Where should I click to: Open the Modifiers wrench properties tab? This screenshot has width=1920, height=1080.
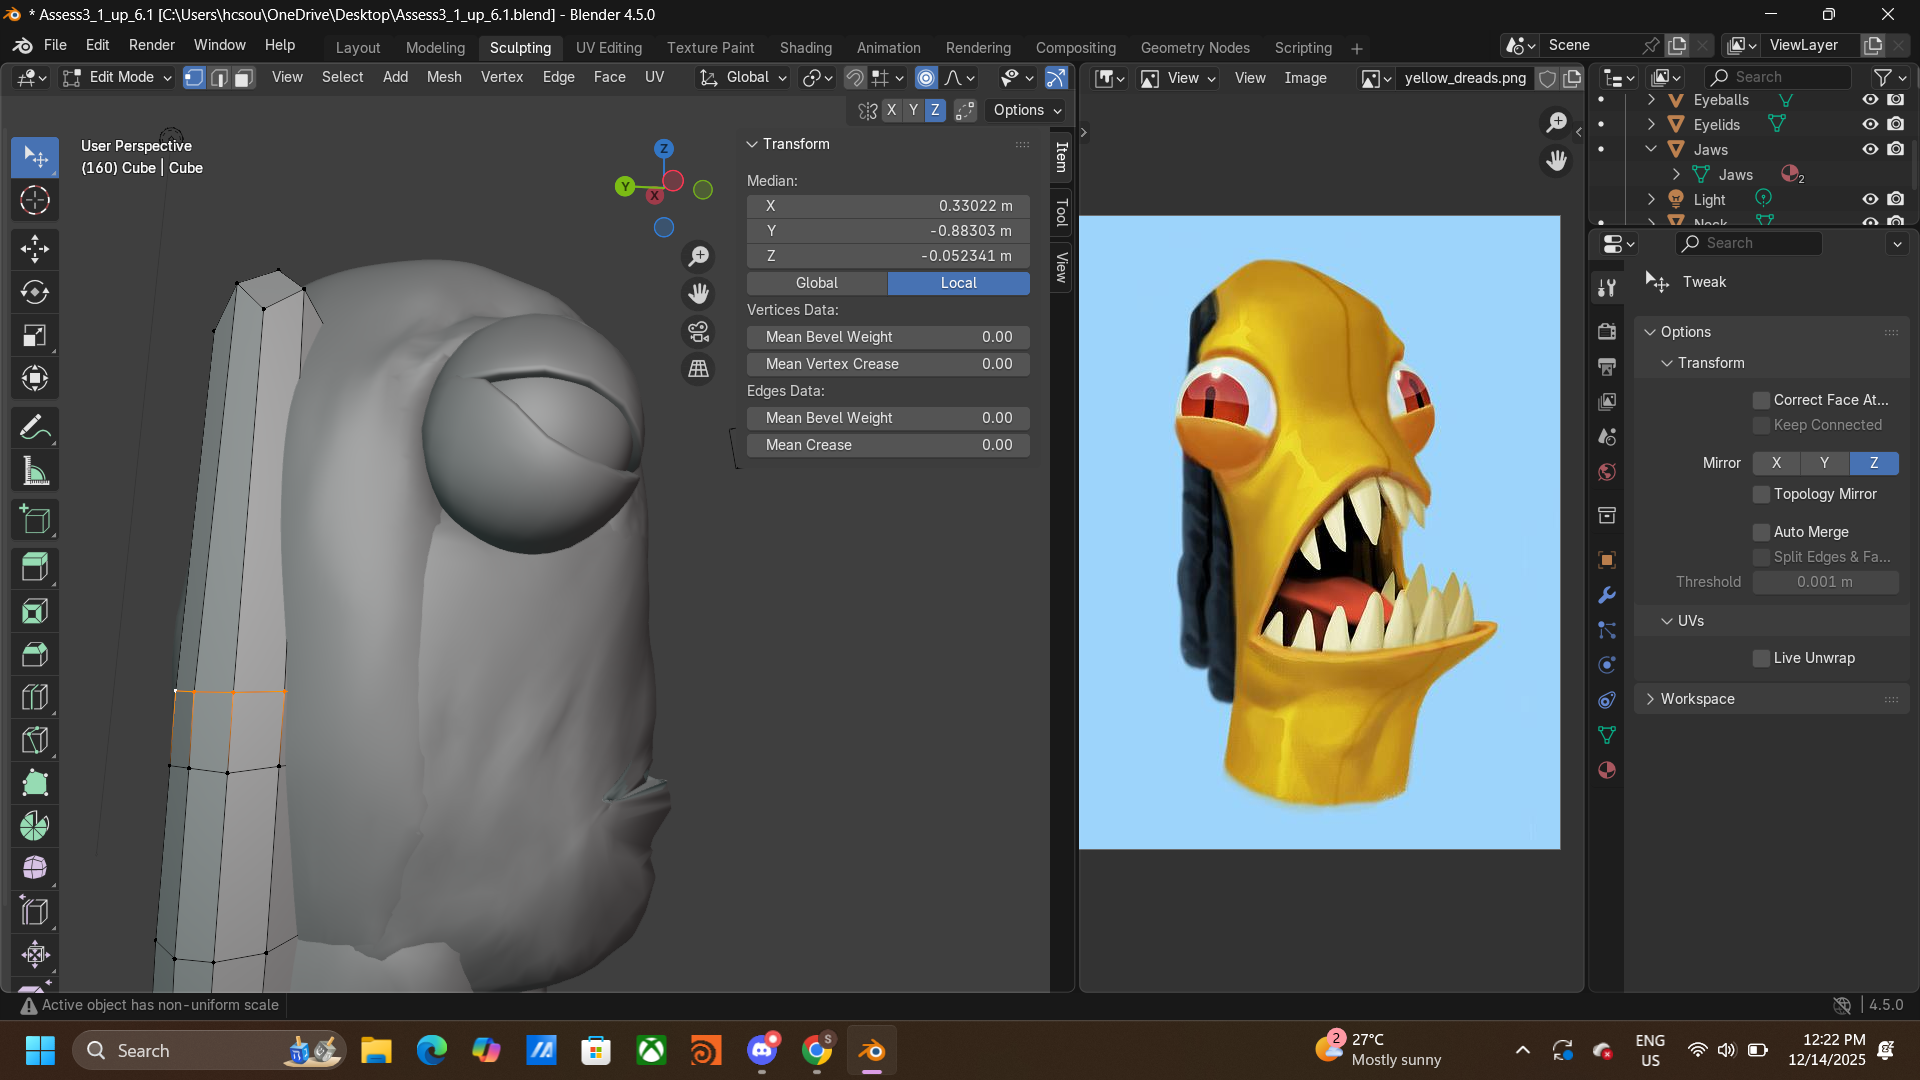[1607, 595]
